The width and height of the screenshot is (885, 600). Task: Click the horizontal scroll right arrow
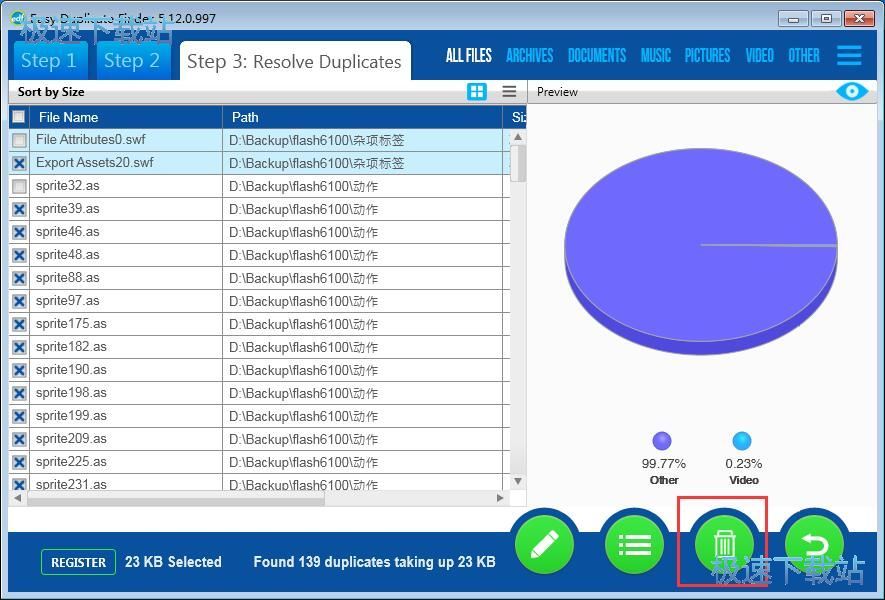[x=500, y=498]
